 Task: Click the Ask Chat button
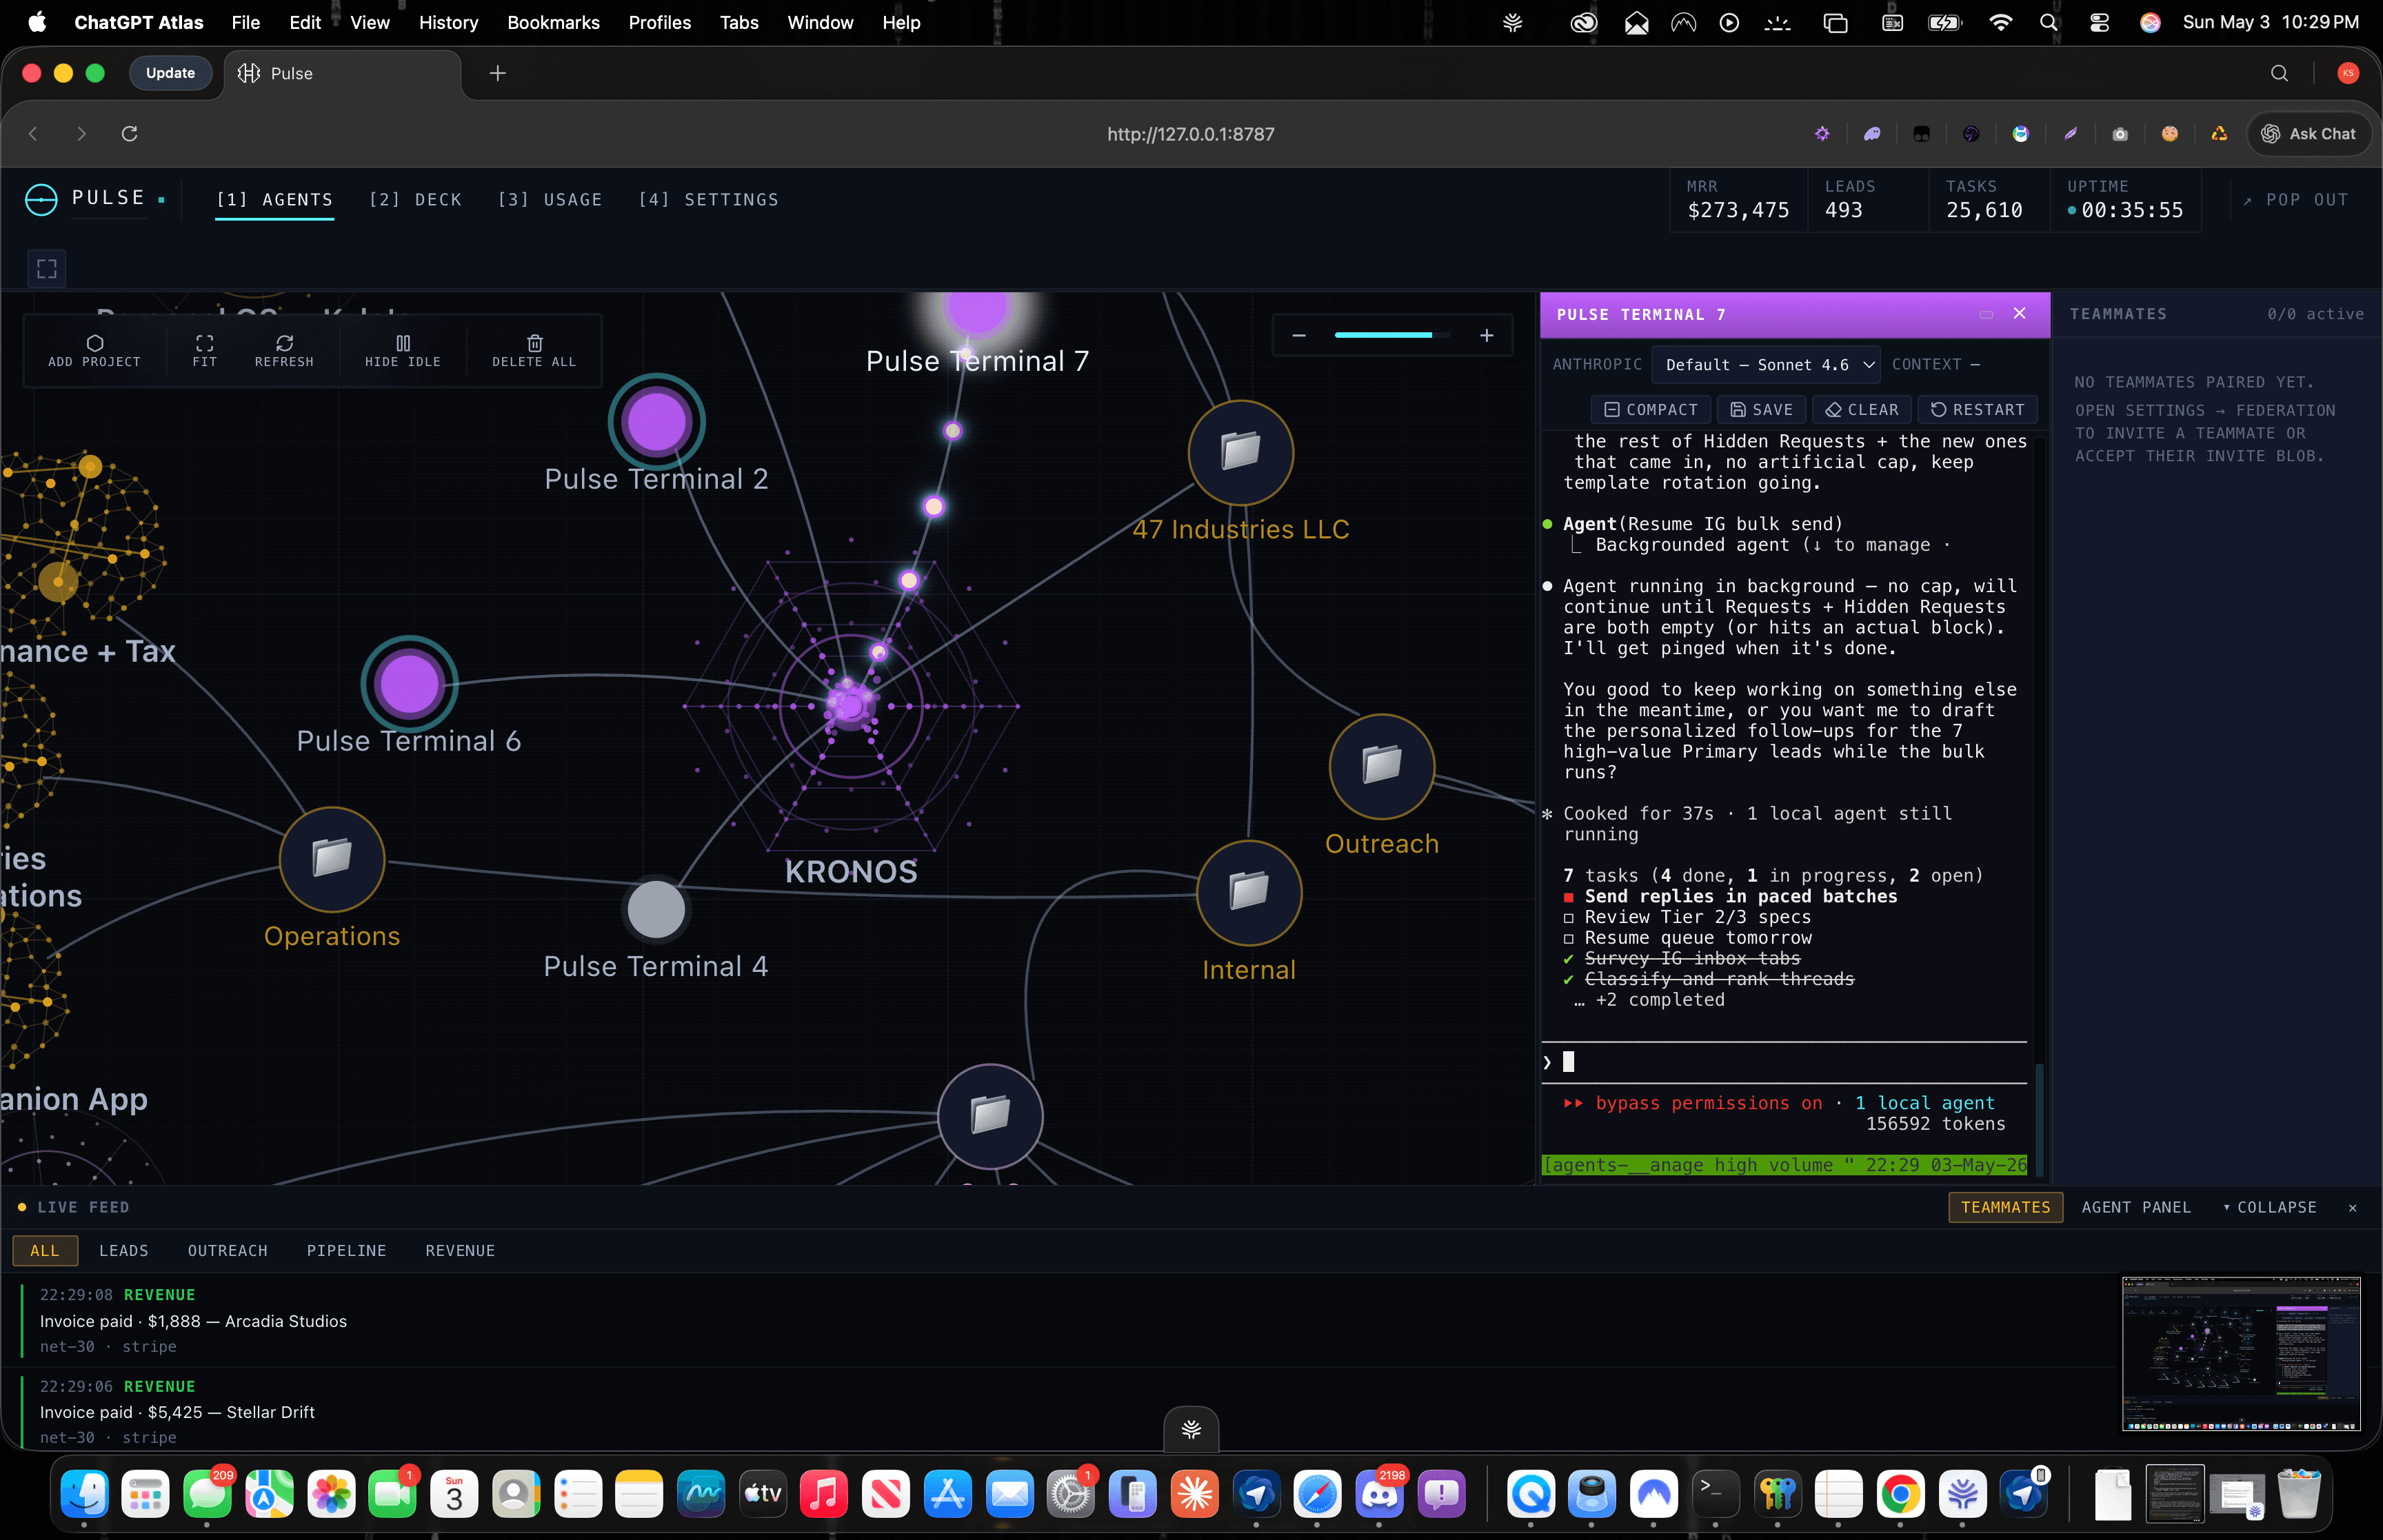click(x=2308, y=134)
